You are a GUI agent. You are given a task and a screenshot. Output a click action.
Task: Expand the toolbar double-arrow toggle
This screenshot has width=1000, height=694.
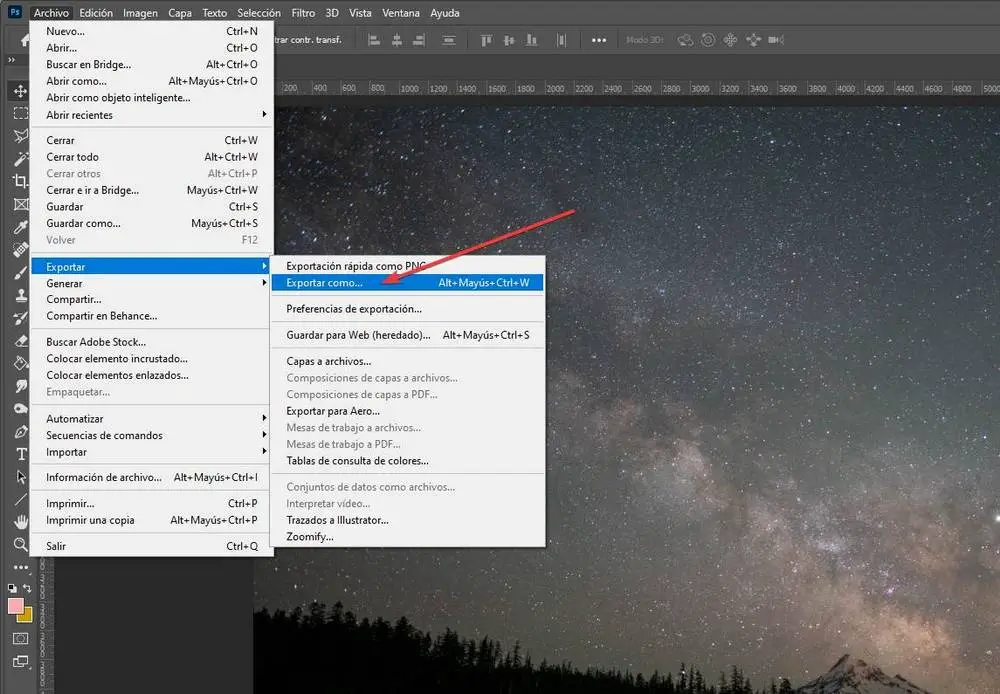[11, 60]
